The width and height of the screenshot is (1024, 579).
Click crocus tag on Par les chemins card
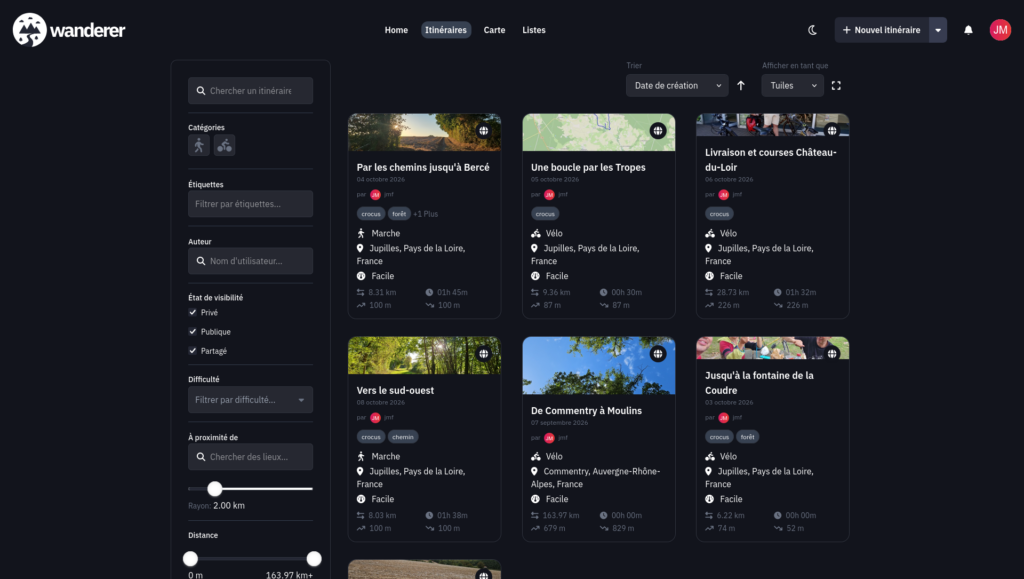point(371,214)
